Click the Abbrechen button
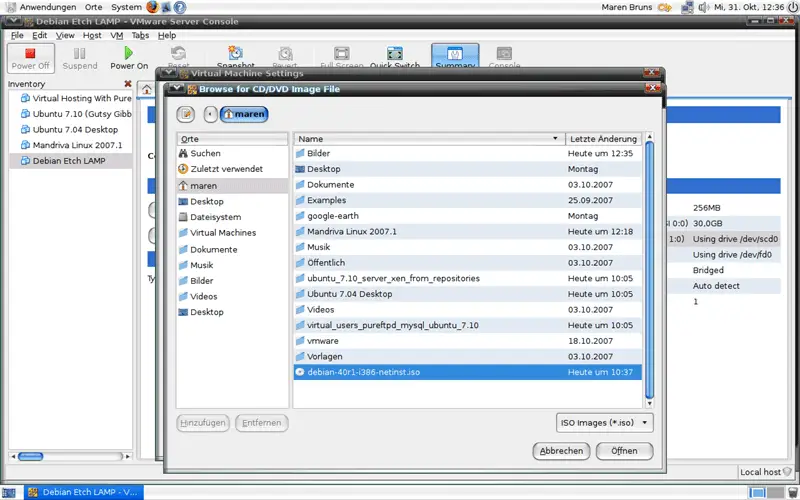 coord(561,451)
